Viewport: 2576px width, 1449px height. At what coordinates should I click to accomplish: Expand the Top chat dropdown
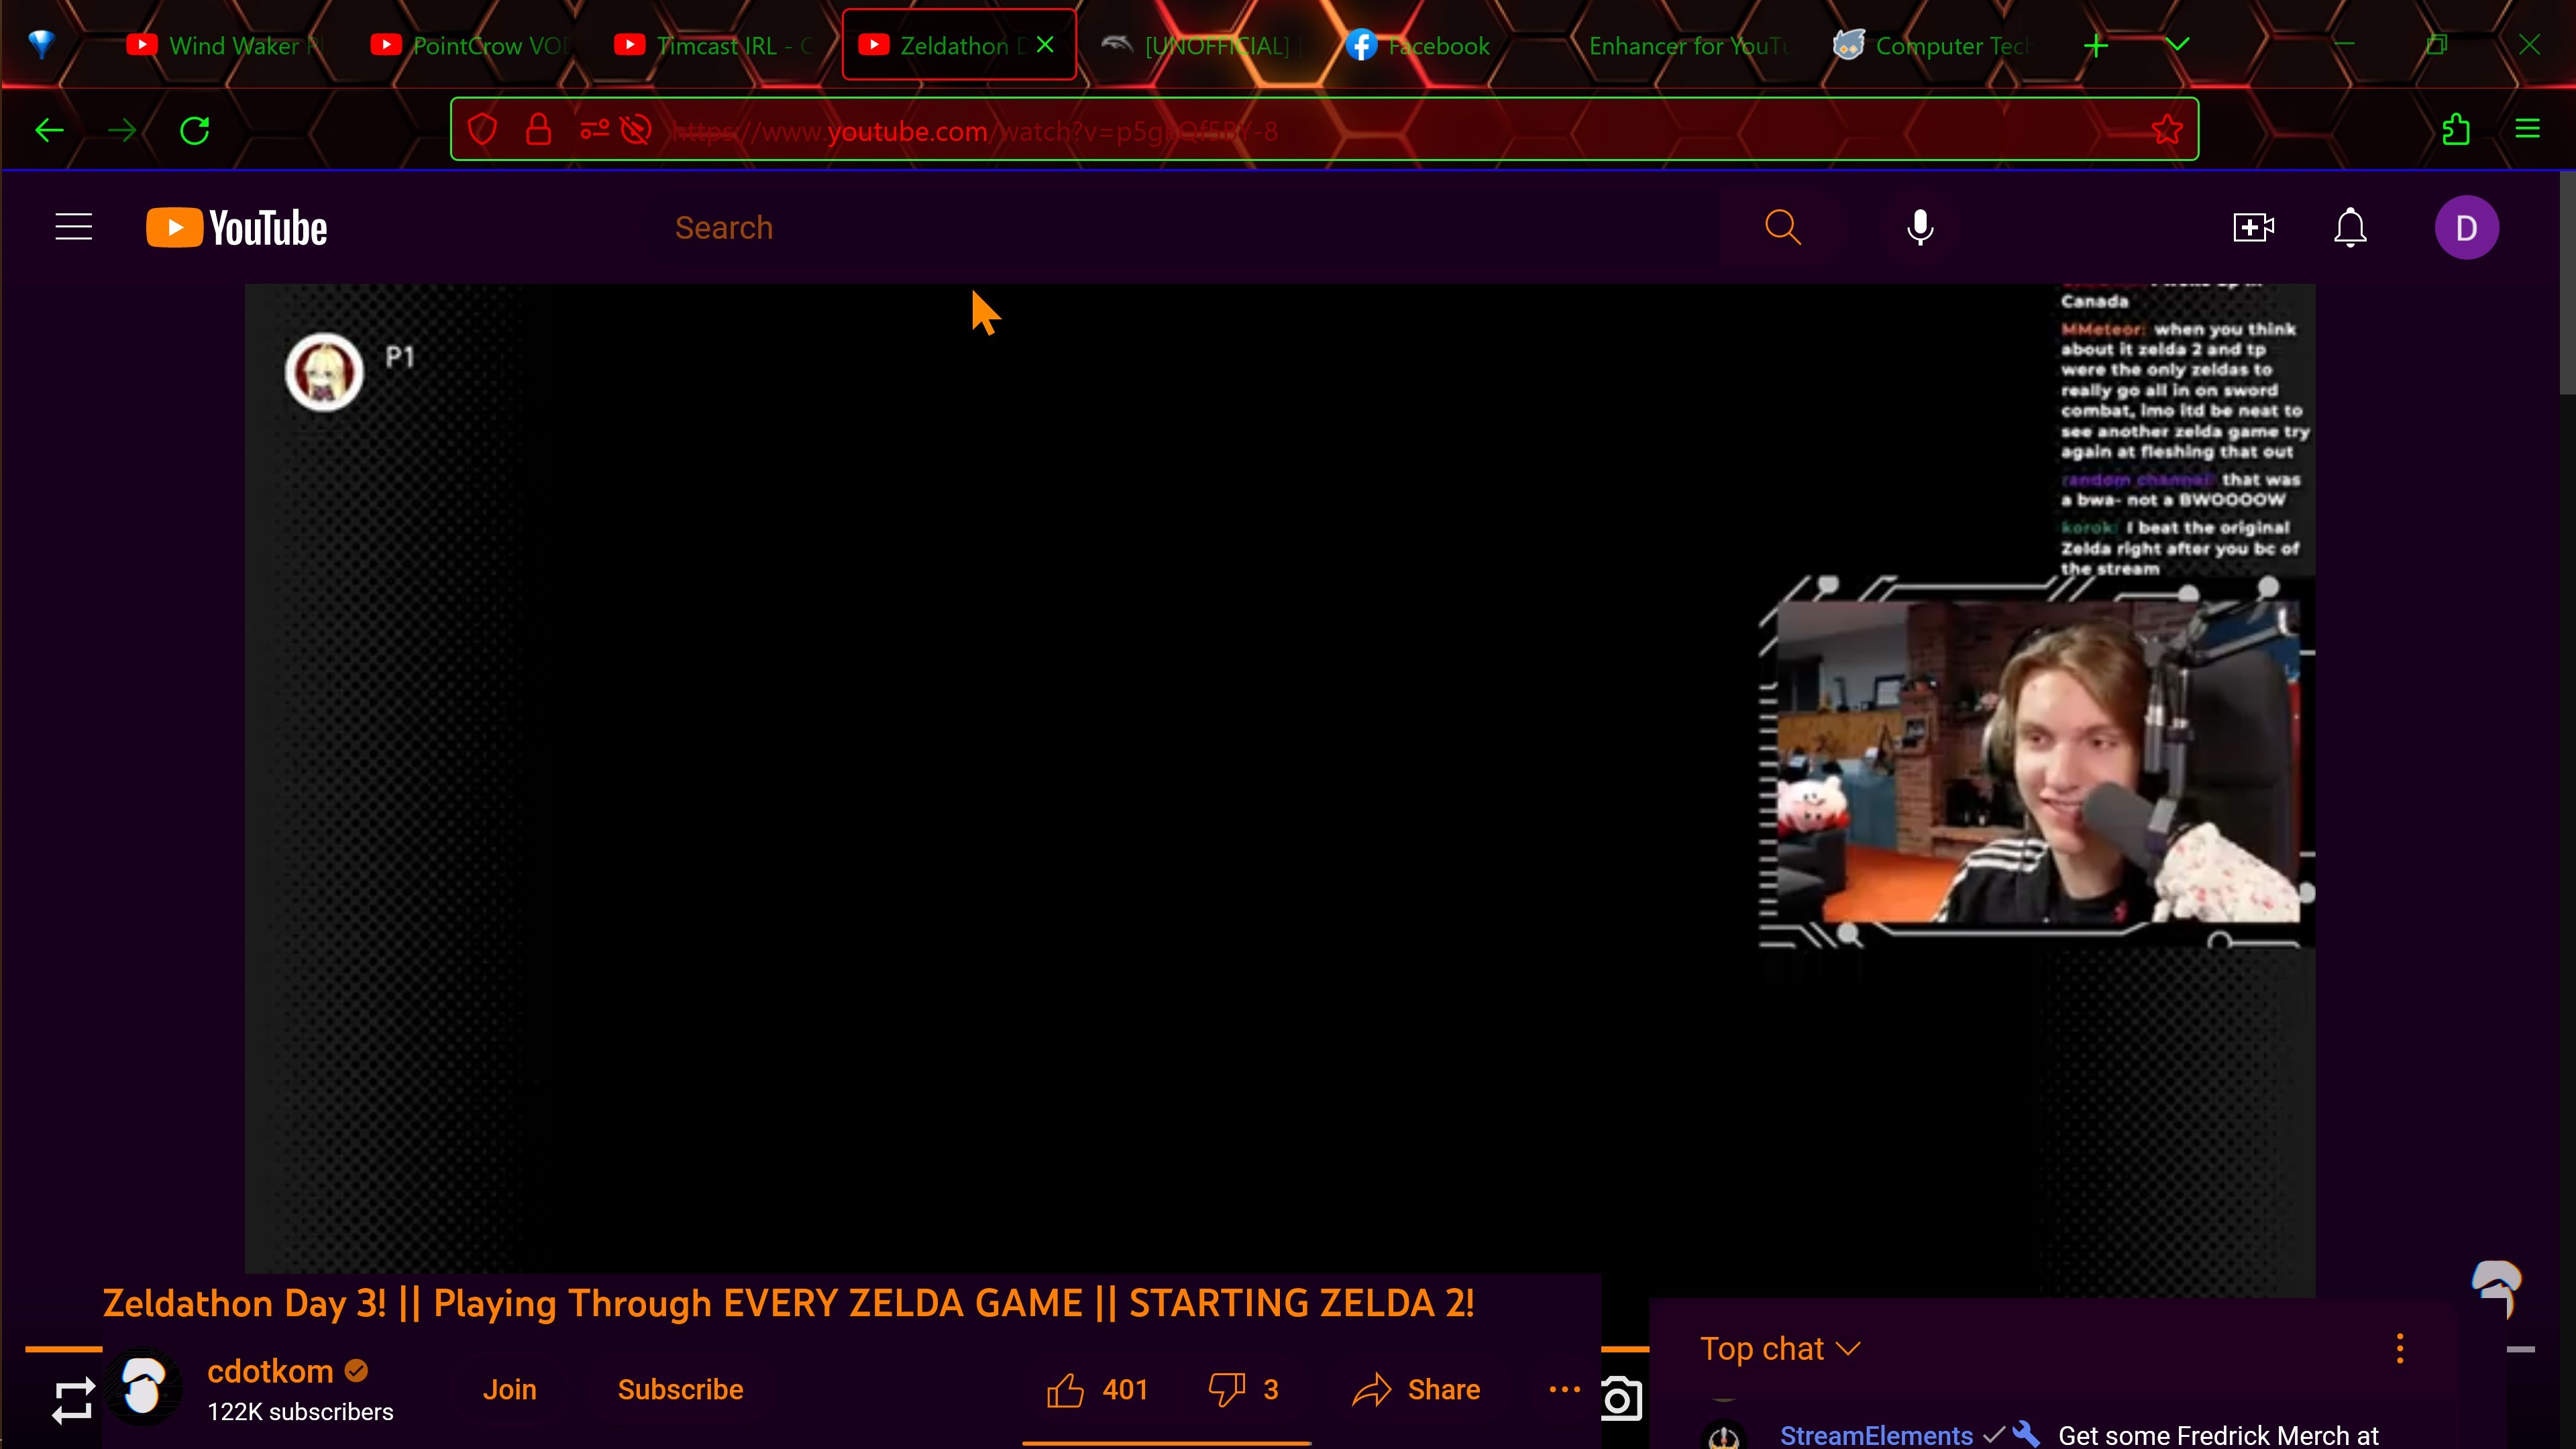tap(1780, 1349)
